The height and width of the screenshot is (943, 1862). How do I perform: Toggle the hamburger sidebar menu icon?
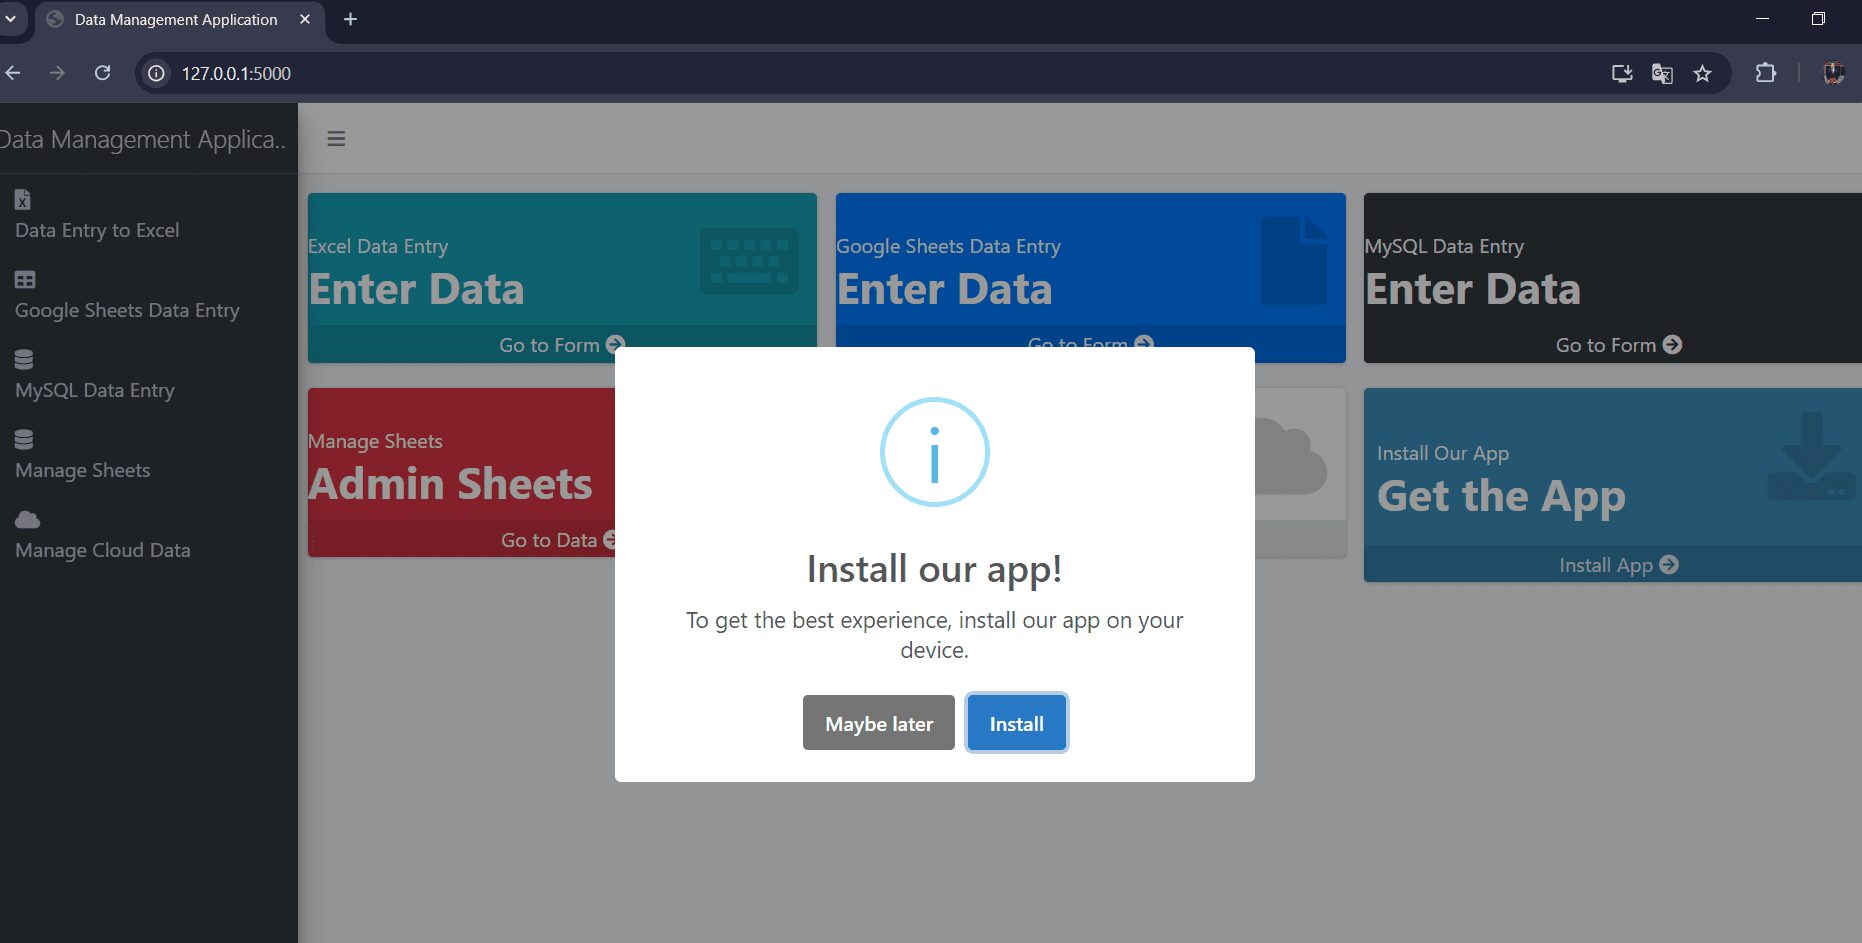336,139
